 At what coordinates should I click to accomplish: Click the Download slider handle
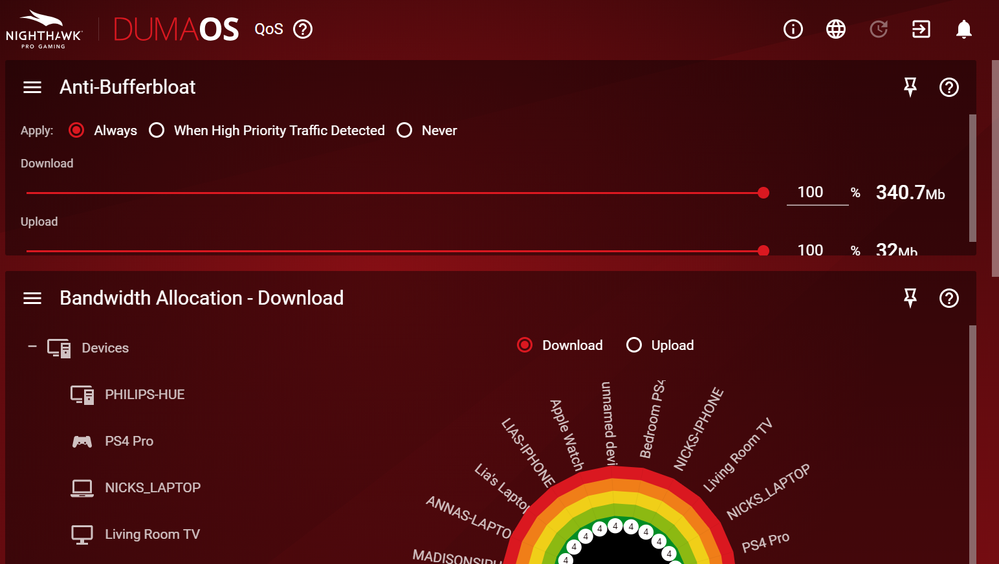(x=763, y=193)
